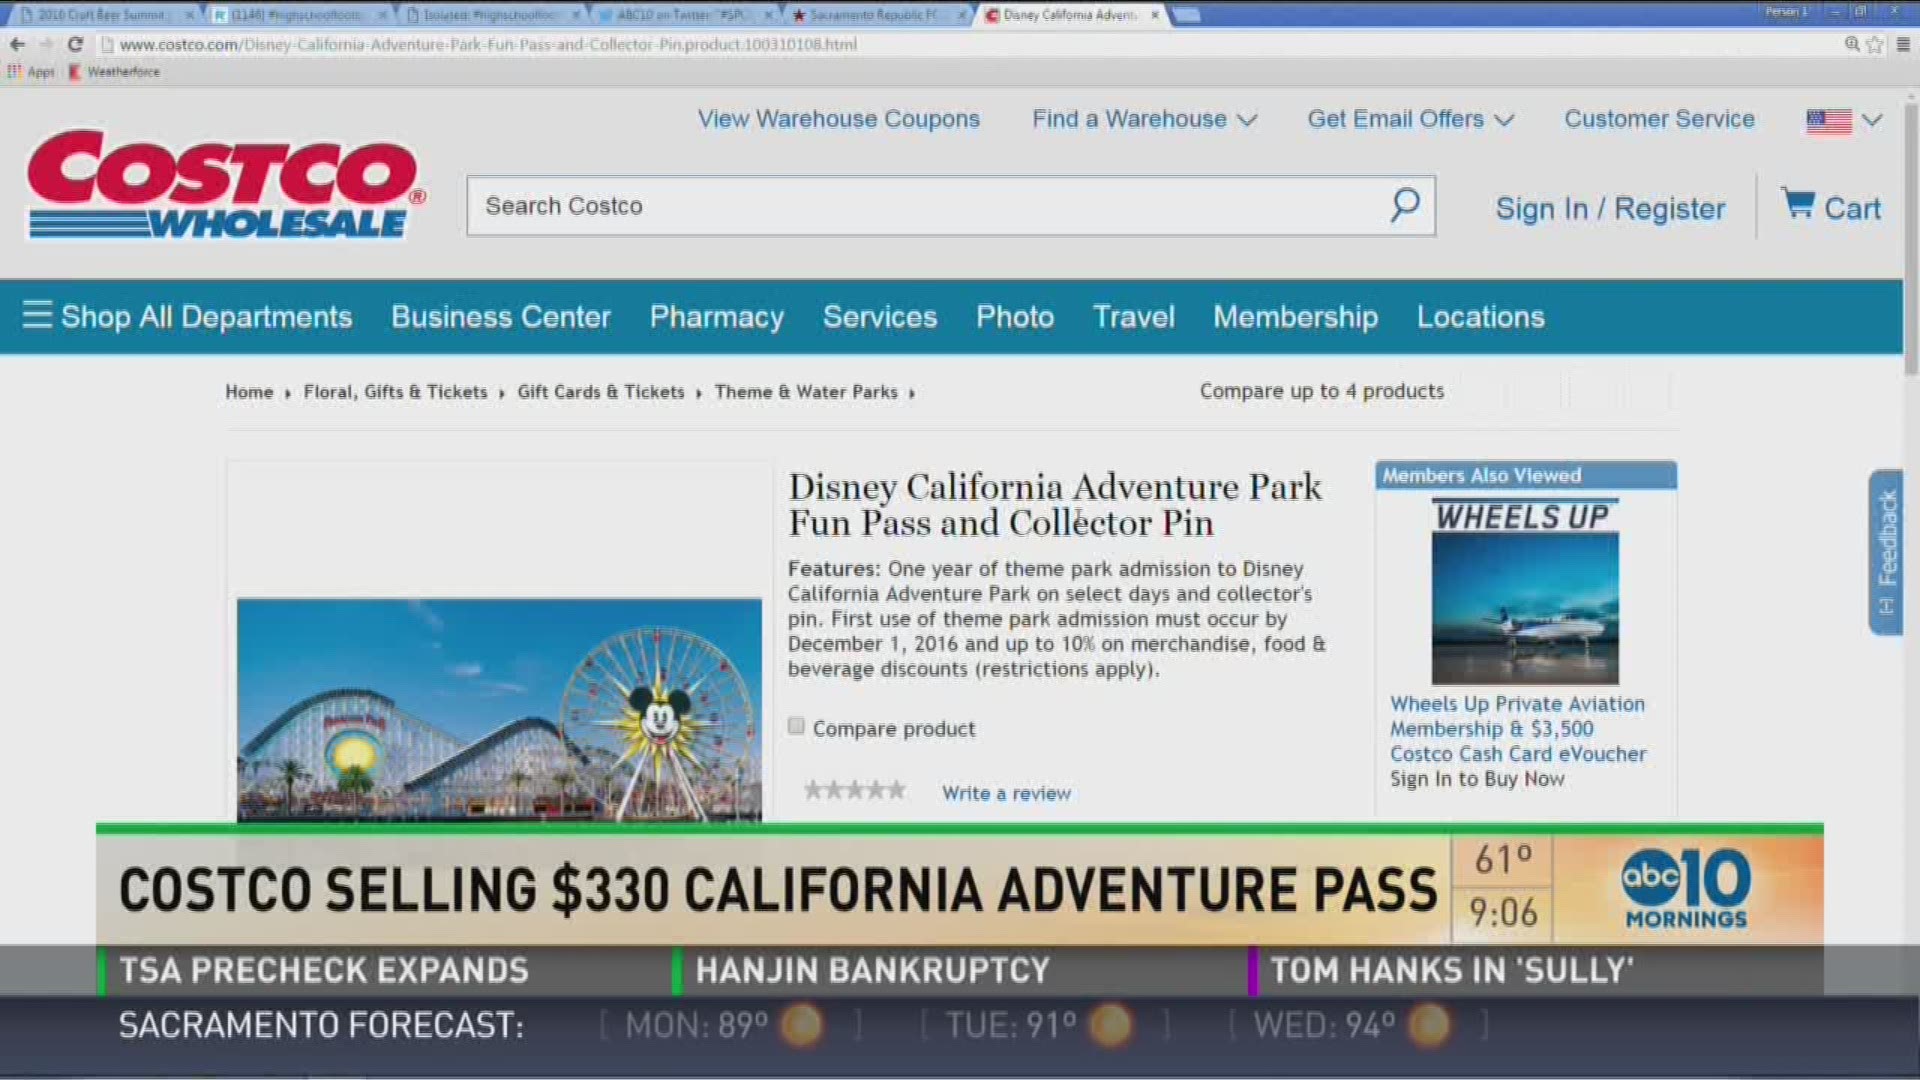Open View Warehouse Coupons link
Viewport: 1920px width, 1080px height.
pos(838,119)
